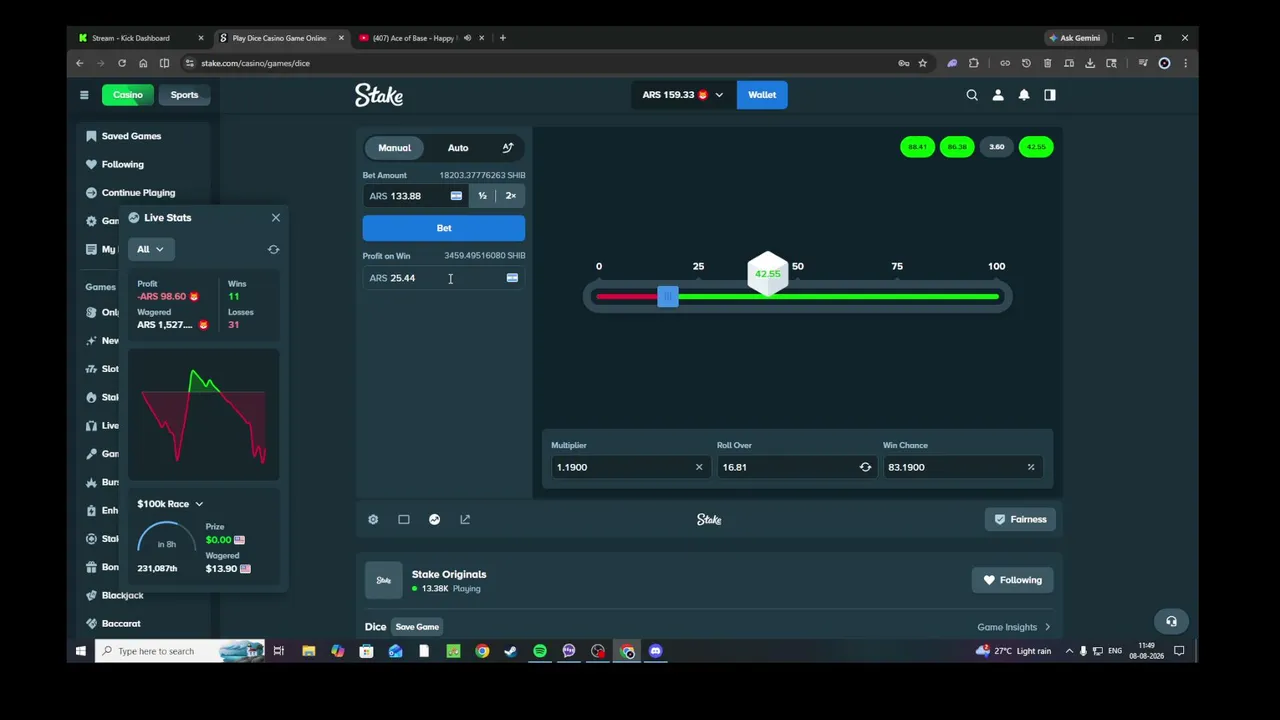Open the pop-out game icon
This screenshot has height=720, width=1280.
pos(465,520)
